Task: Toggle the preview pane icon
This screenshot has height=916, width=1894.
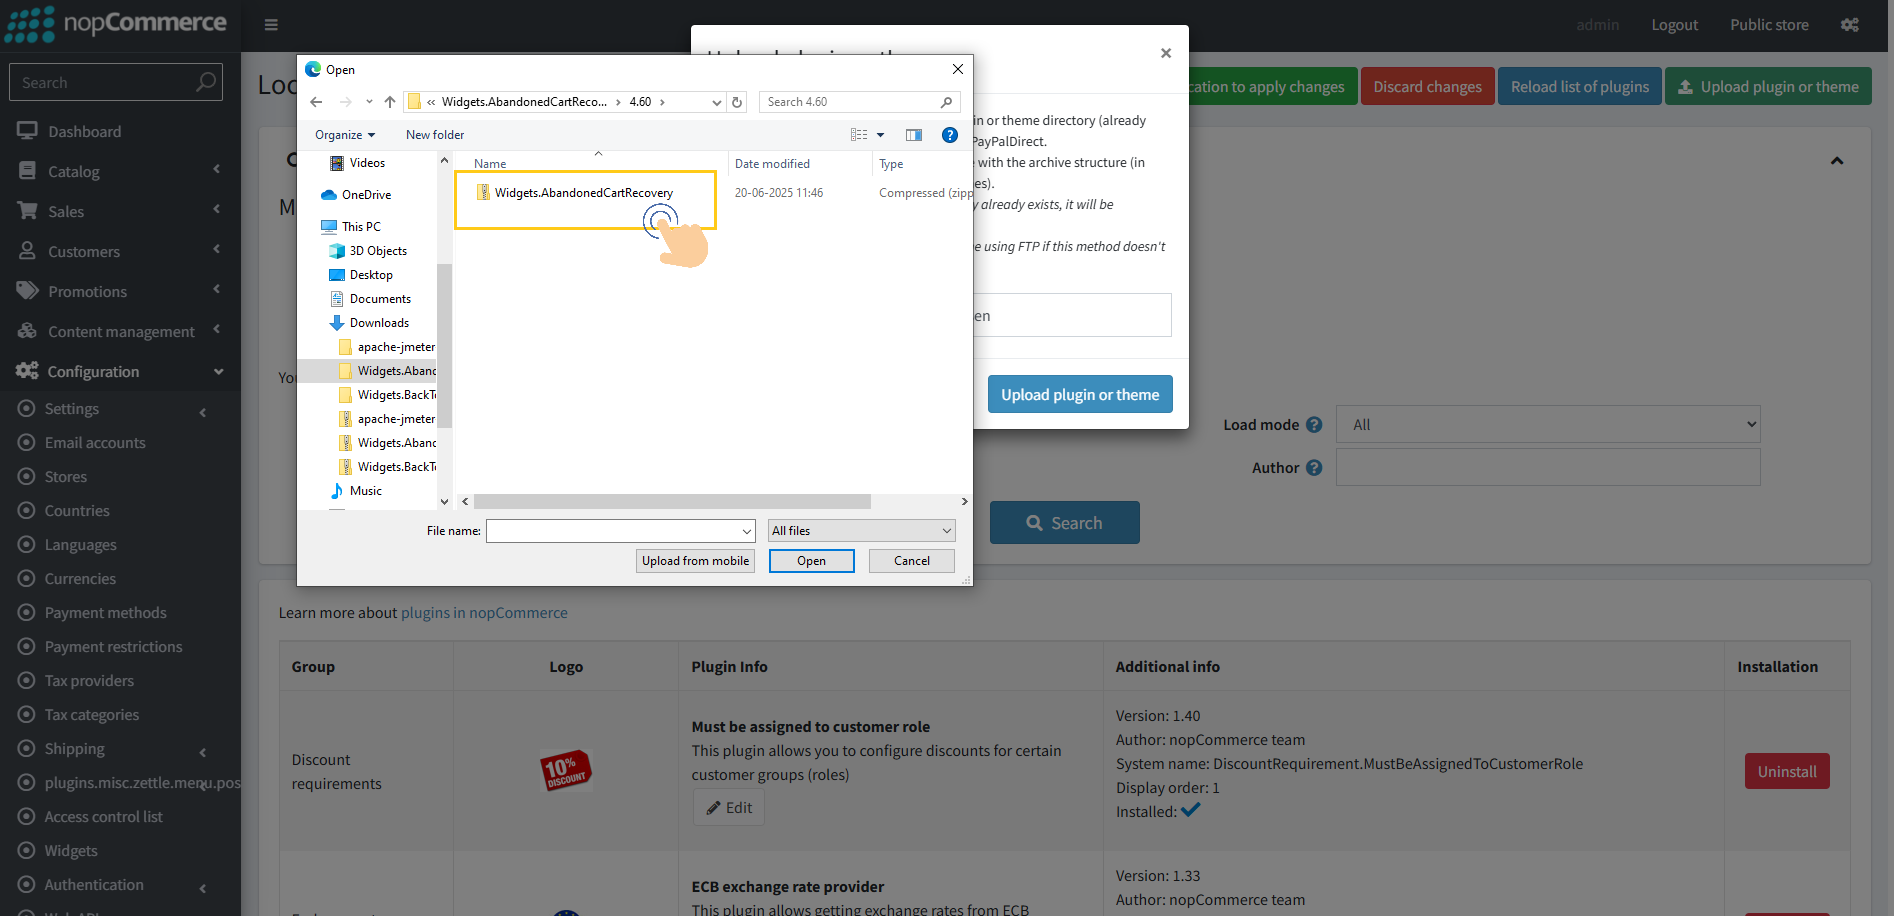Action: coord(913,135)
